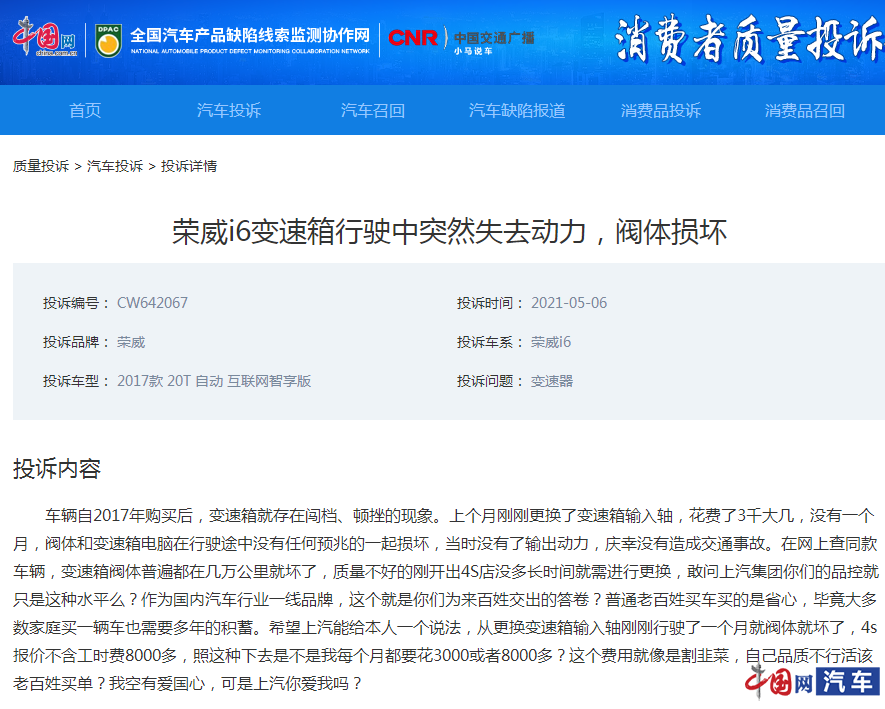The width and height of the screenshot is (885, 709).
Task: Click the 全国汽车产品缺陷线索监测协作网 header text
Action: (x=250, y=36)
